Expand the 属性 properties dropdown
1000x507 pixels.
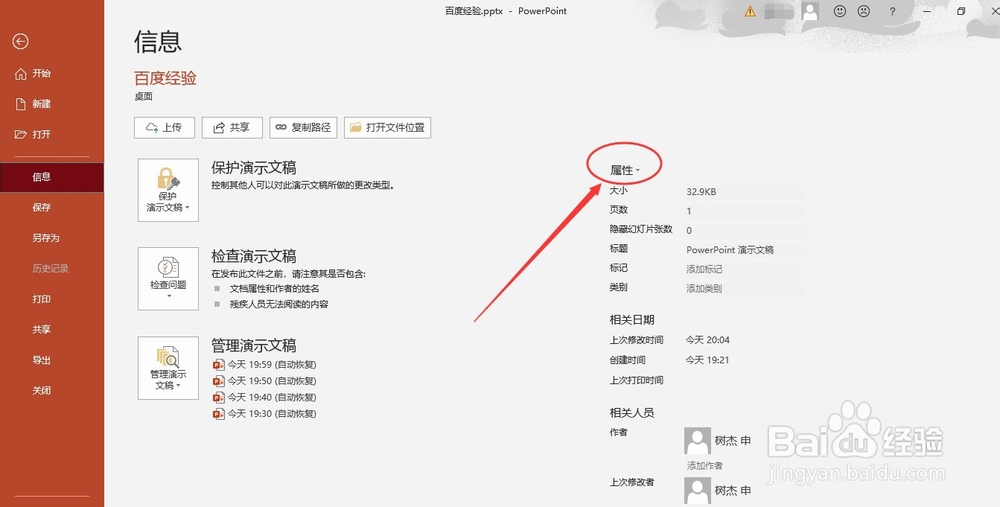pos(625,170)
